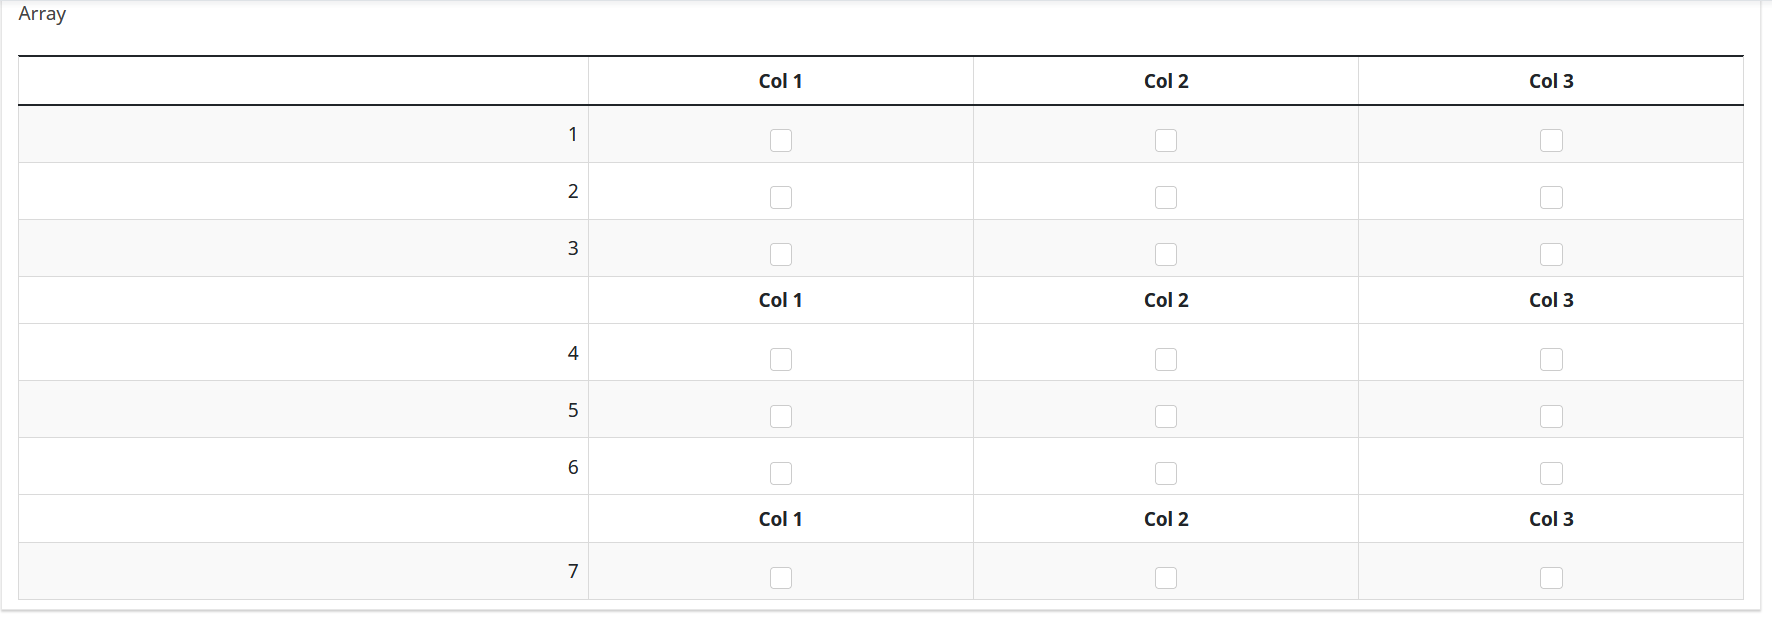The height and width of the screenshot is (621, 1772).
Task: Tick row 3 Col 2 box
Action: click(x=1166, y=254)
